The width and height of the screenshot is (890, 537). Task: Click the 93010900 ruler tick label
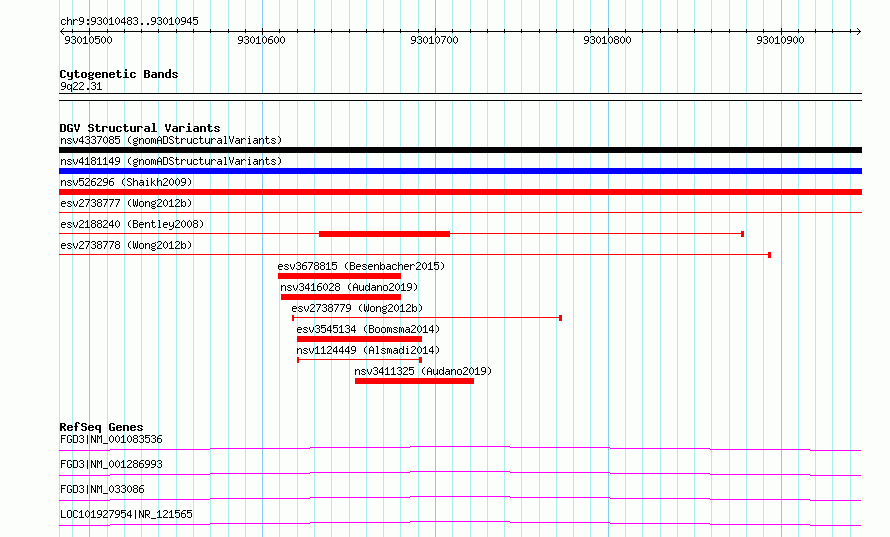(780, 40)
